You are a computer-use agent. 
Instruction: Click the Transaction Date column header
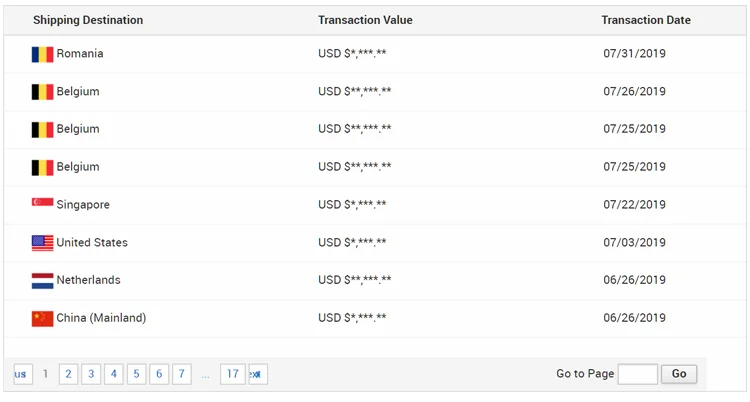pyautogui.click(x=646, y=20)
